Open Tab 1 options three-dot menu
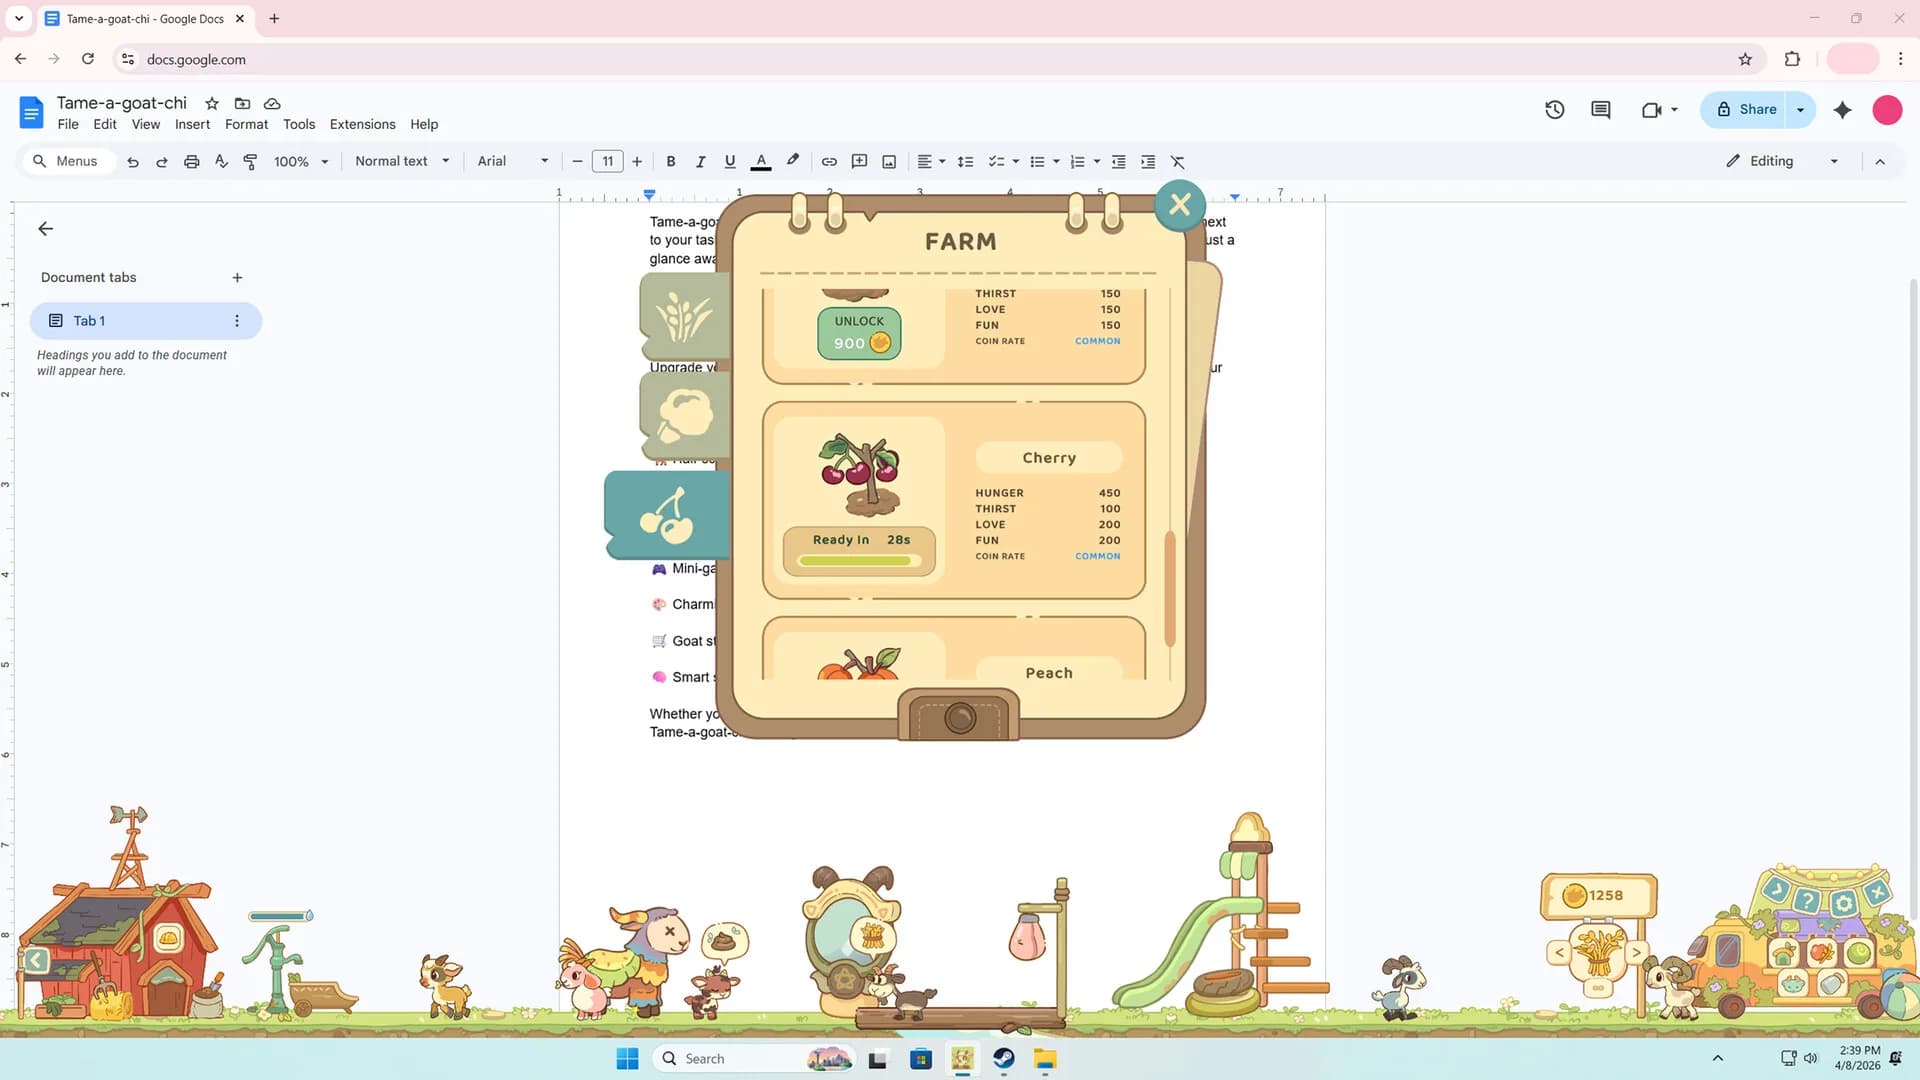Viewport: 1920px width, 1080px height. 237,321
